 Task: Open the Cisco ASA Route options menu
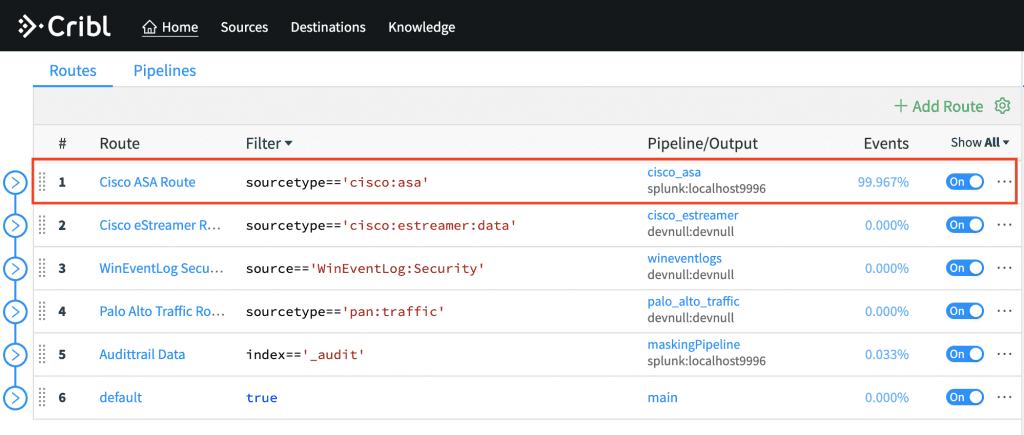pos(1005,182)
